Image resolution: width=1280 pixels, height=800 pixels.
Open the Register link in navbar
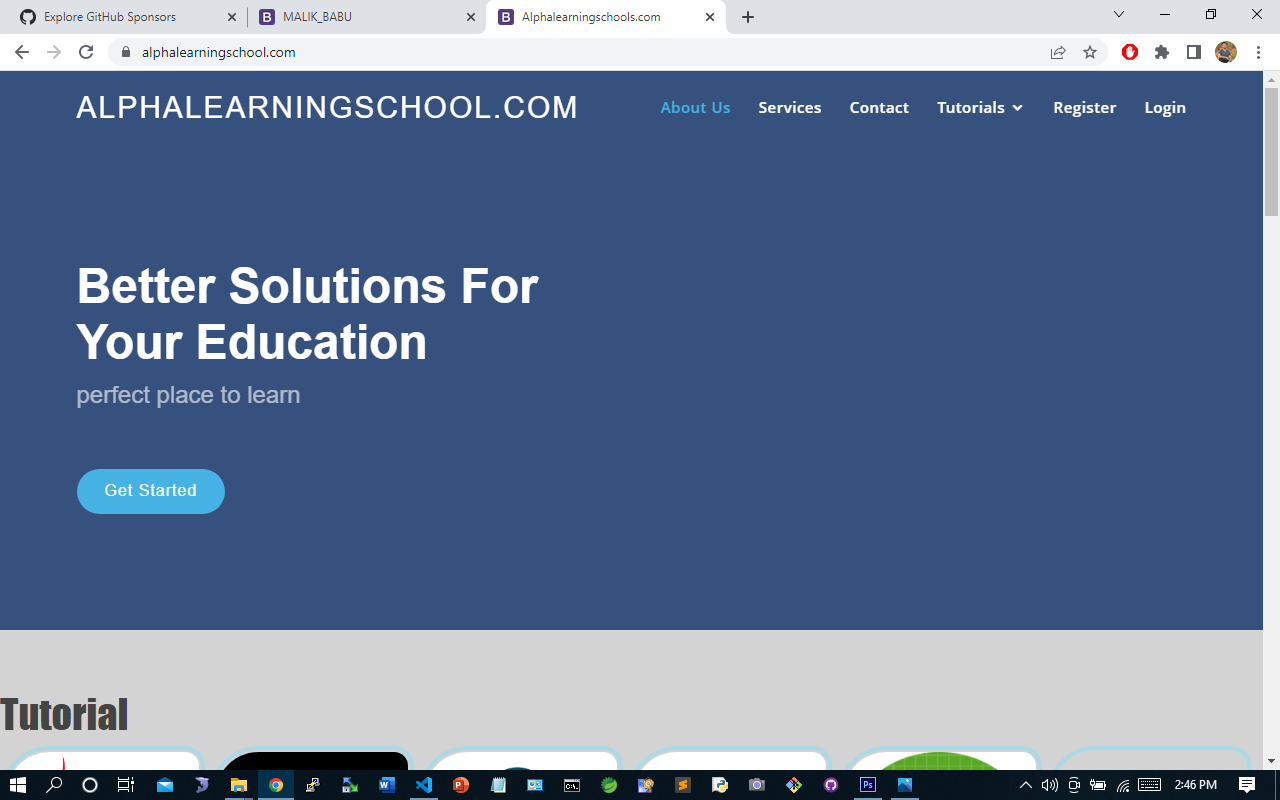pyautogui.click(x=1084, y=108)
